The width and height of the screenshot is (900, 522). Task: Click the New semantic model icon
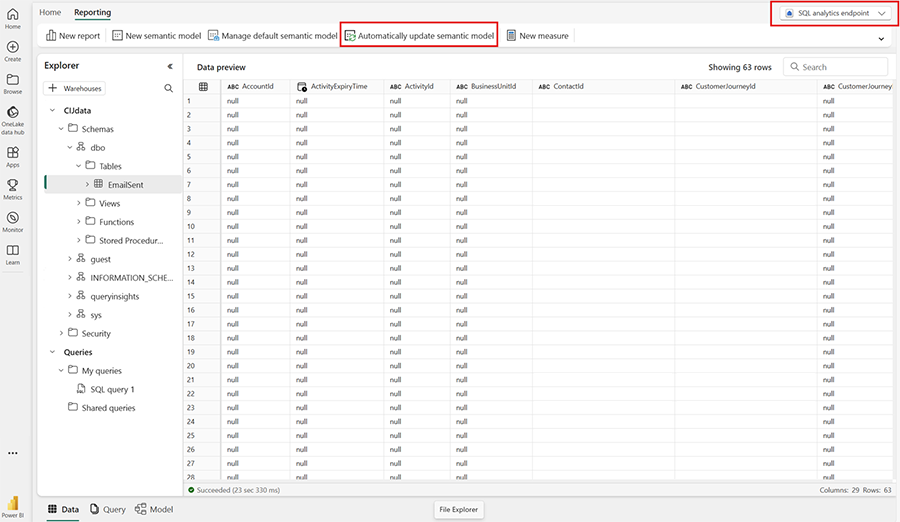[117, 36]
